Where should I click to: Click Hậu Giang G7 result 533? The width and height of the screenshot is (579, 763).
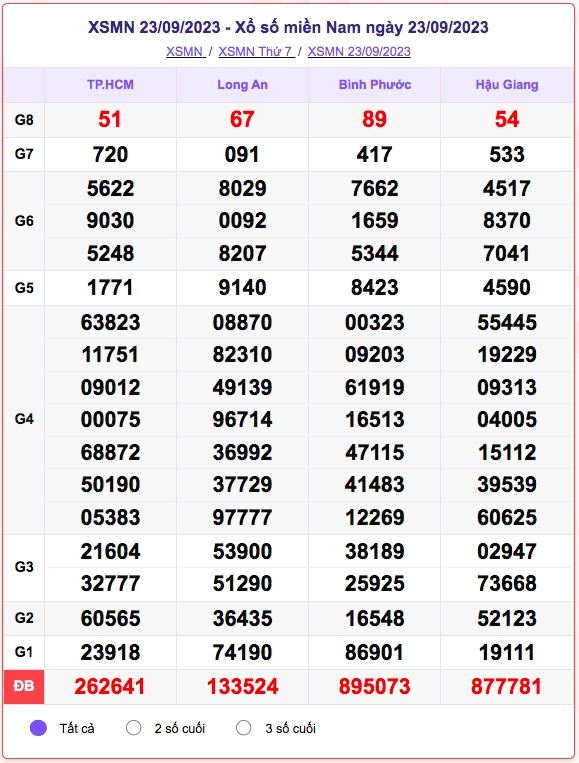click(x=507, y=155)
